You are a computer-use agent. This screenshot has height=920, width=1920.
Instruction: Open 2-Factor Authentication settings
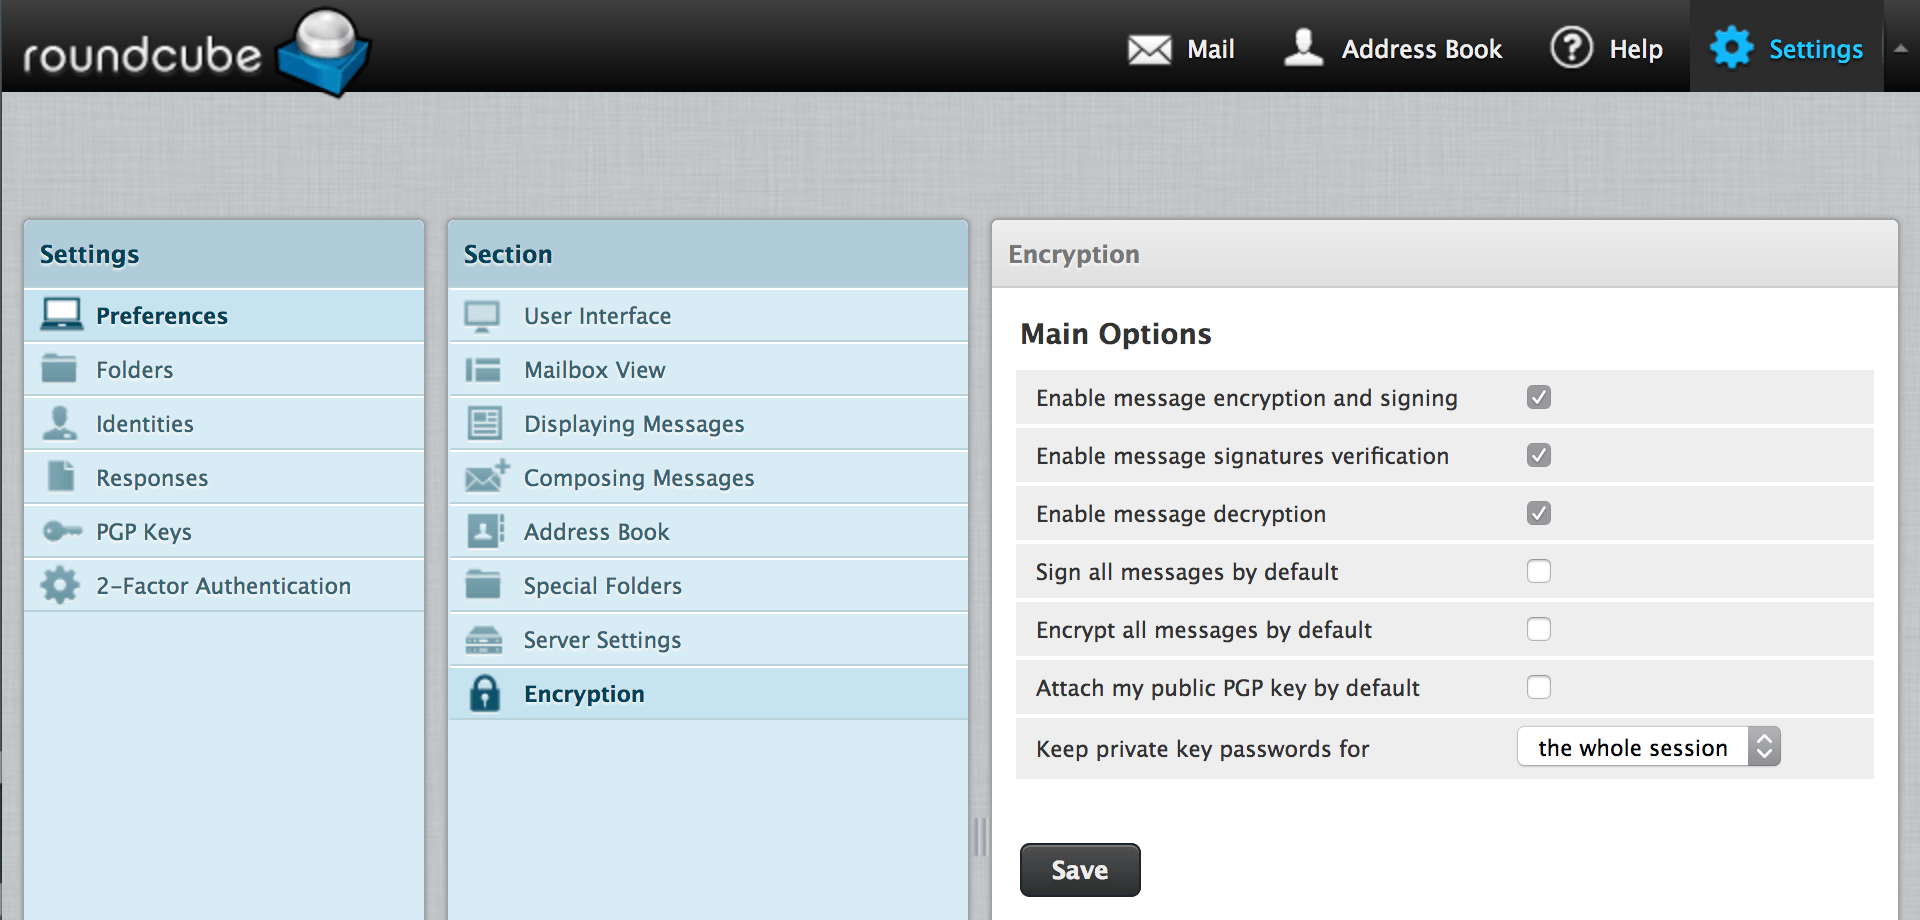click(224, 585)
